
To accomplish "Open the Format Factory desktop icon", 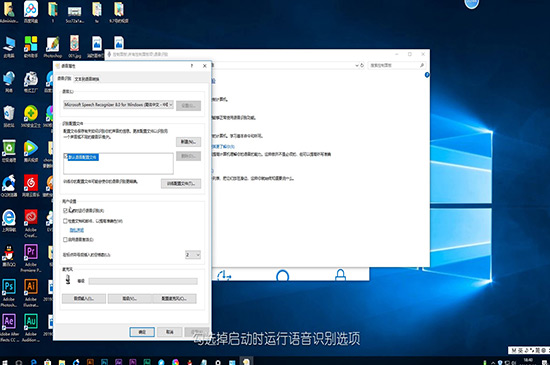I will click(x=31, y=81).
